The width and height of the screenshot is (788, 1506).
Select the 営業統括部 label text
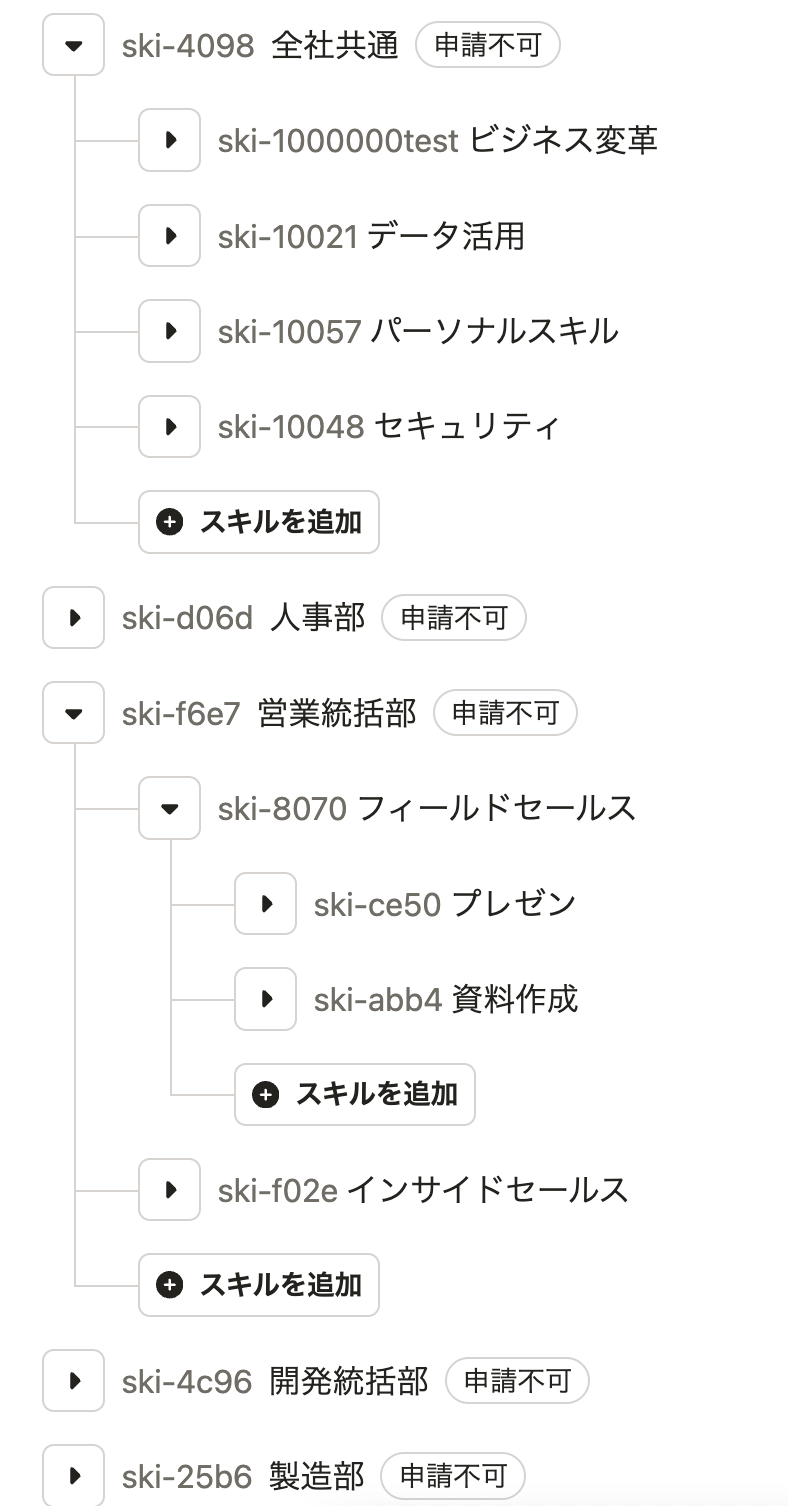336,713
